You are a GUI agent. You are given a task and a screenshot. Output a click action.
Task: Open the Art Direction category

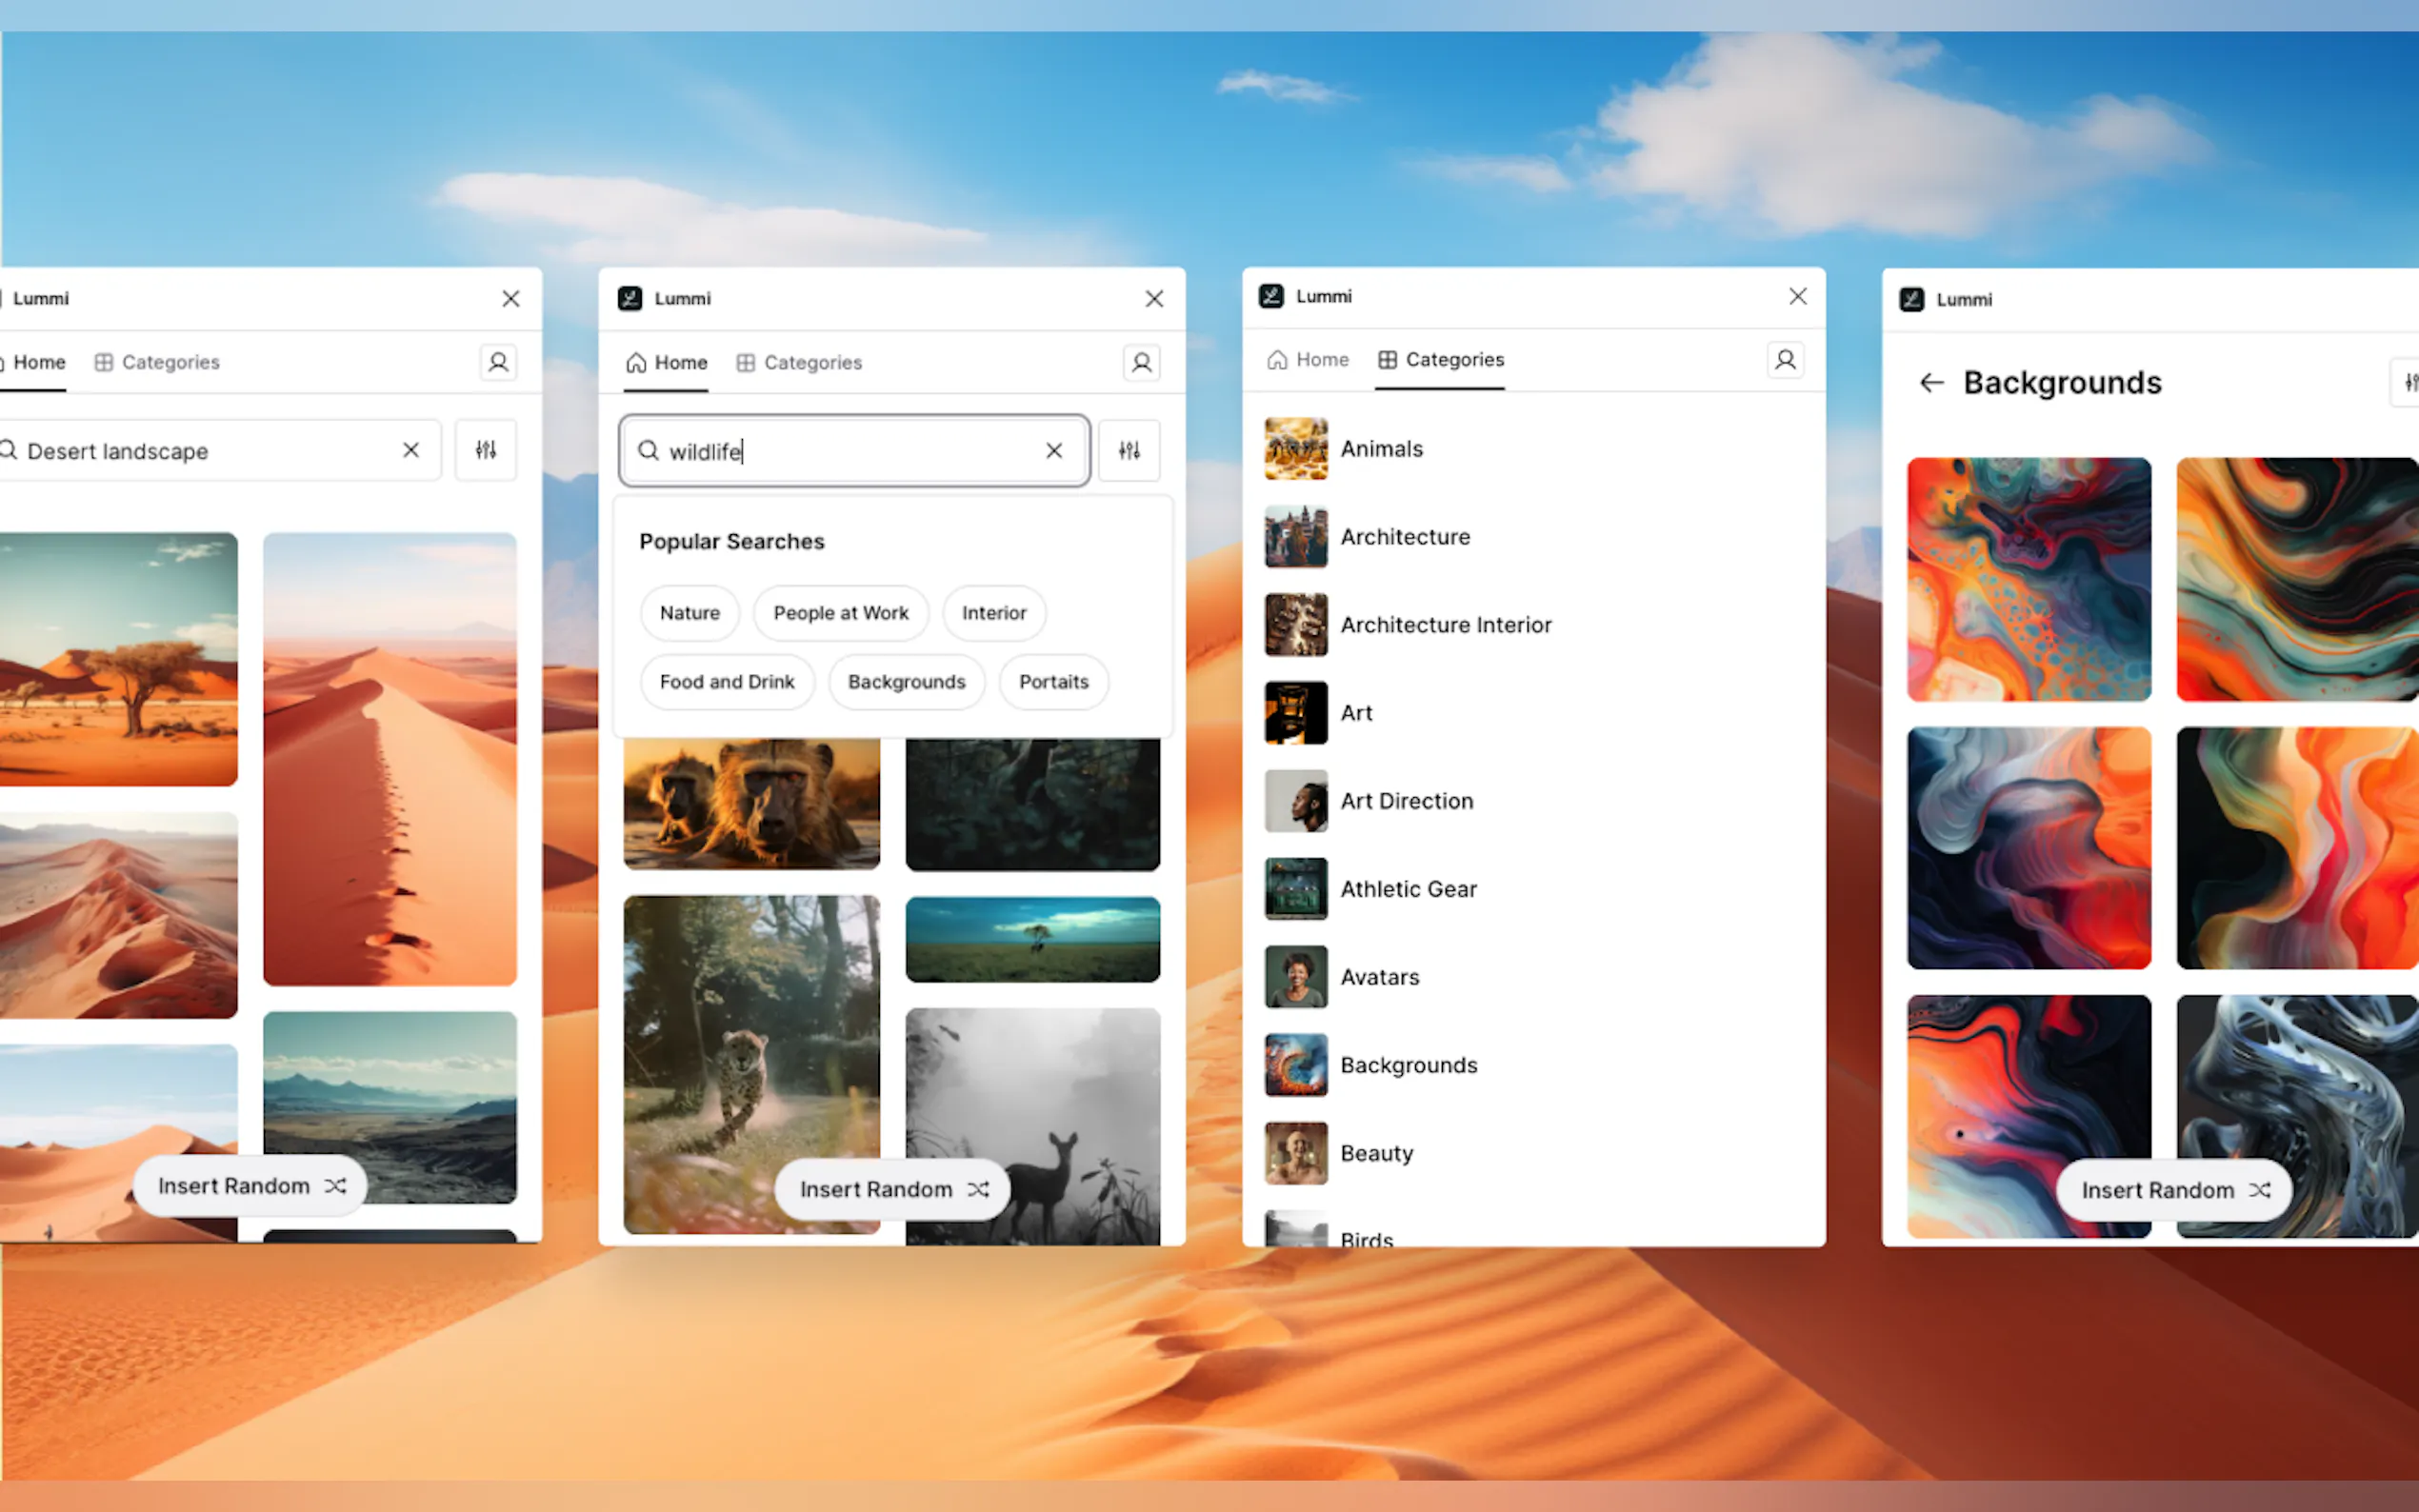pyautogui.click(x=1406, y=801)
